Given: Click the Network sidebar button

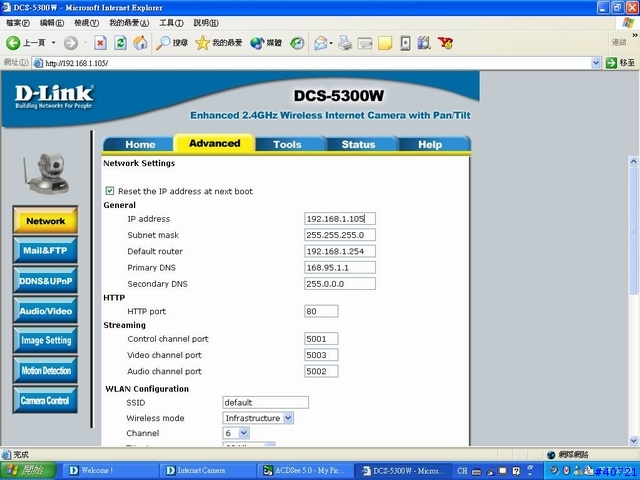Looking at the screenshot, I should pyautogui.click(x=45, y=220).
